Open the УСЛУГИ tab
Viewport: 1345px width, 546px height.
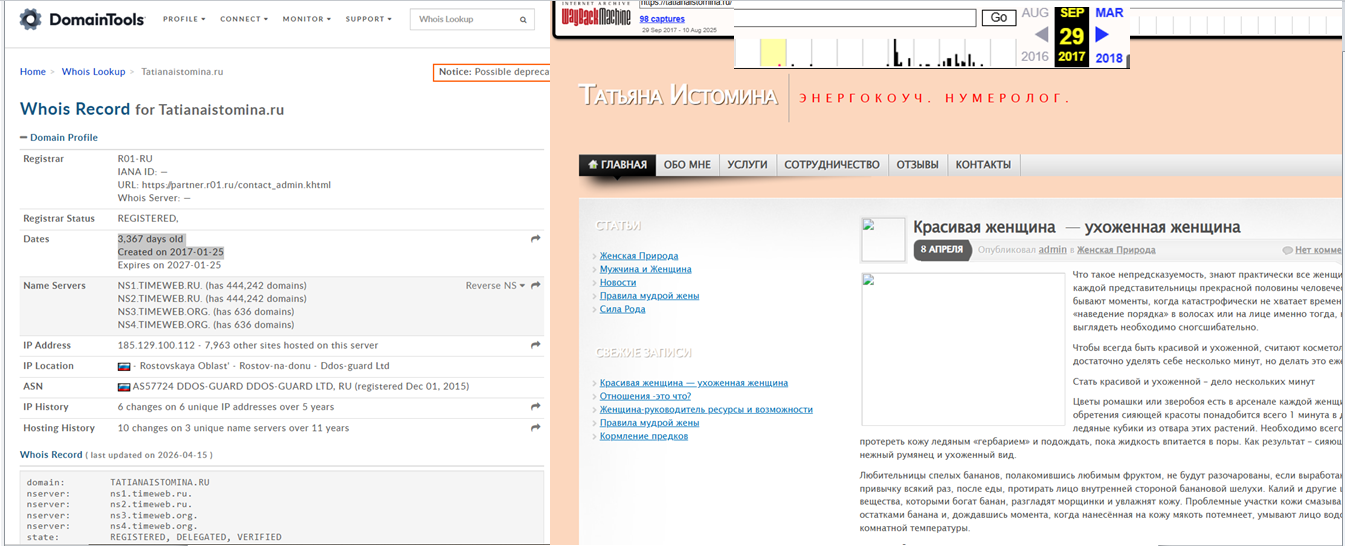click(747, 164)
